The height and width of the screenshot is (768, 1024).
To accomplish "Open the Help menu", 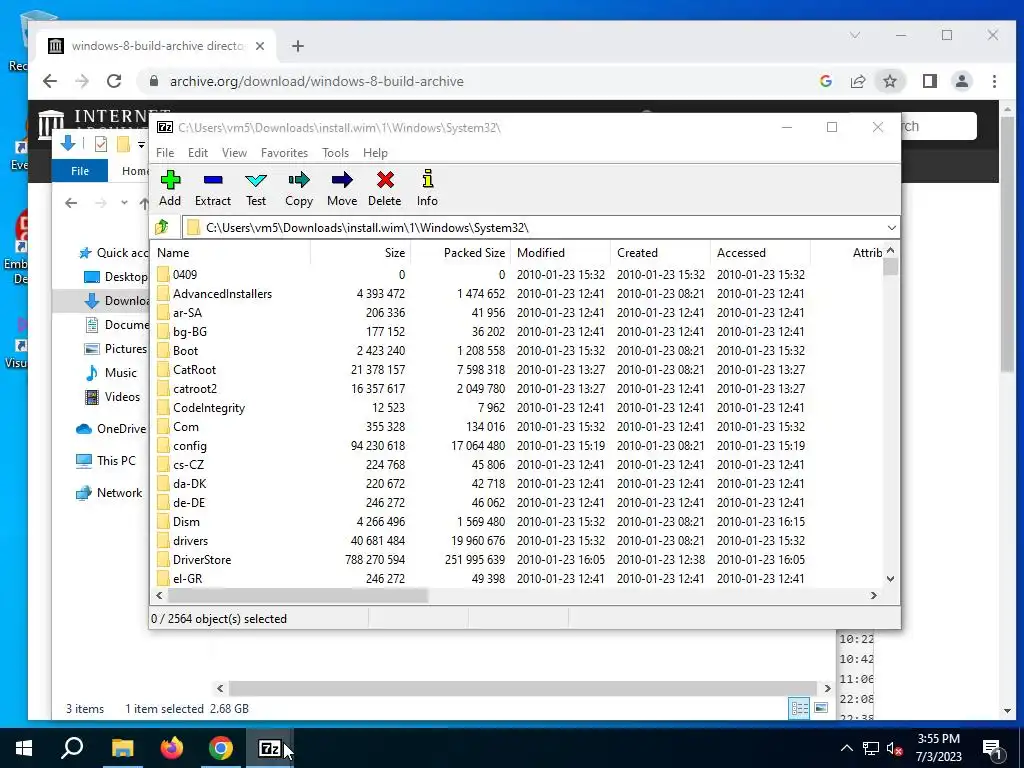I will (x=376, y=153).
